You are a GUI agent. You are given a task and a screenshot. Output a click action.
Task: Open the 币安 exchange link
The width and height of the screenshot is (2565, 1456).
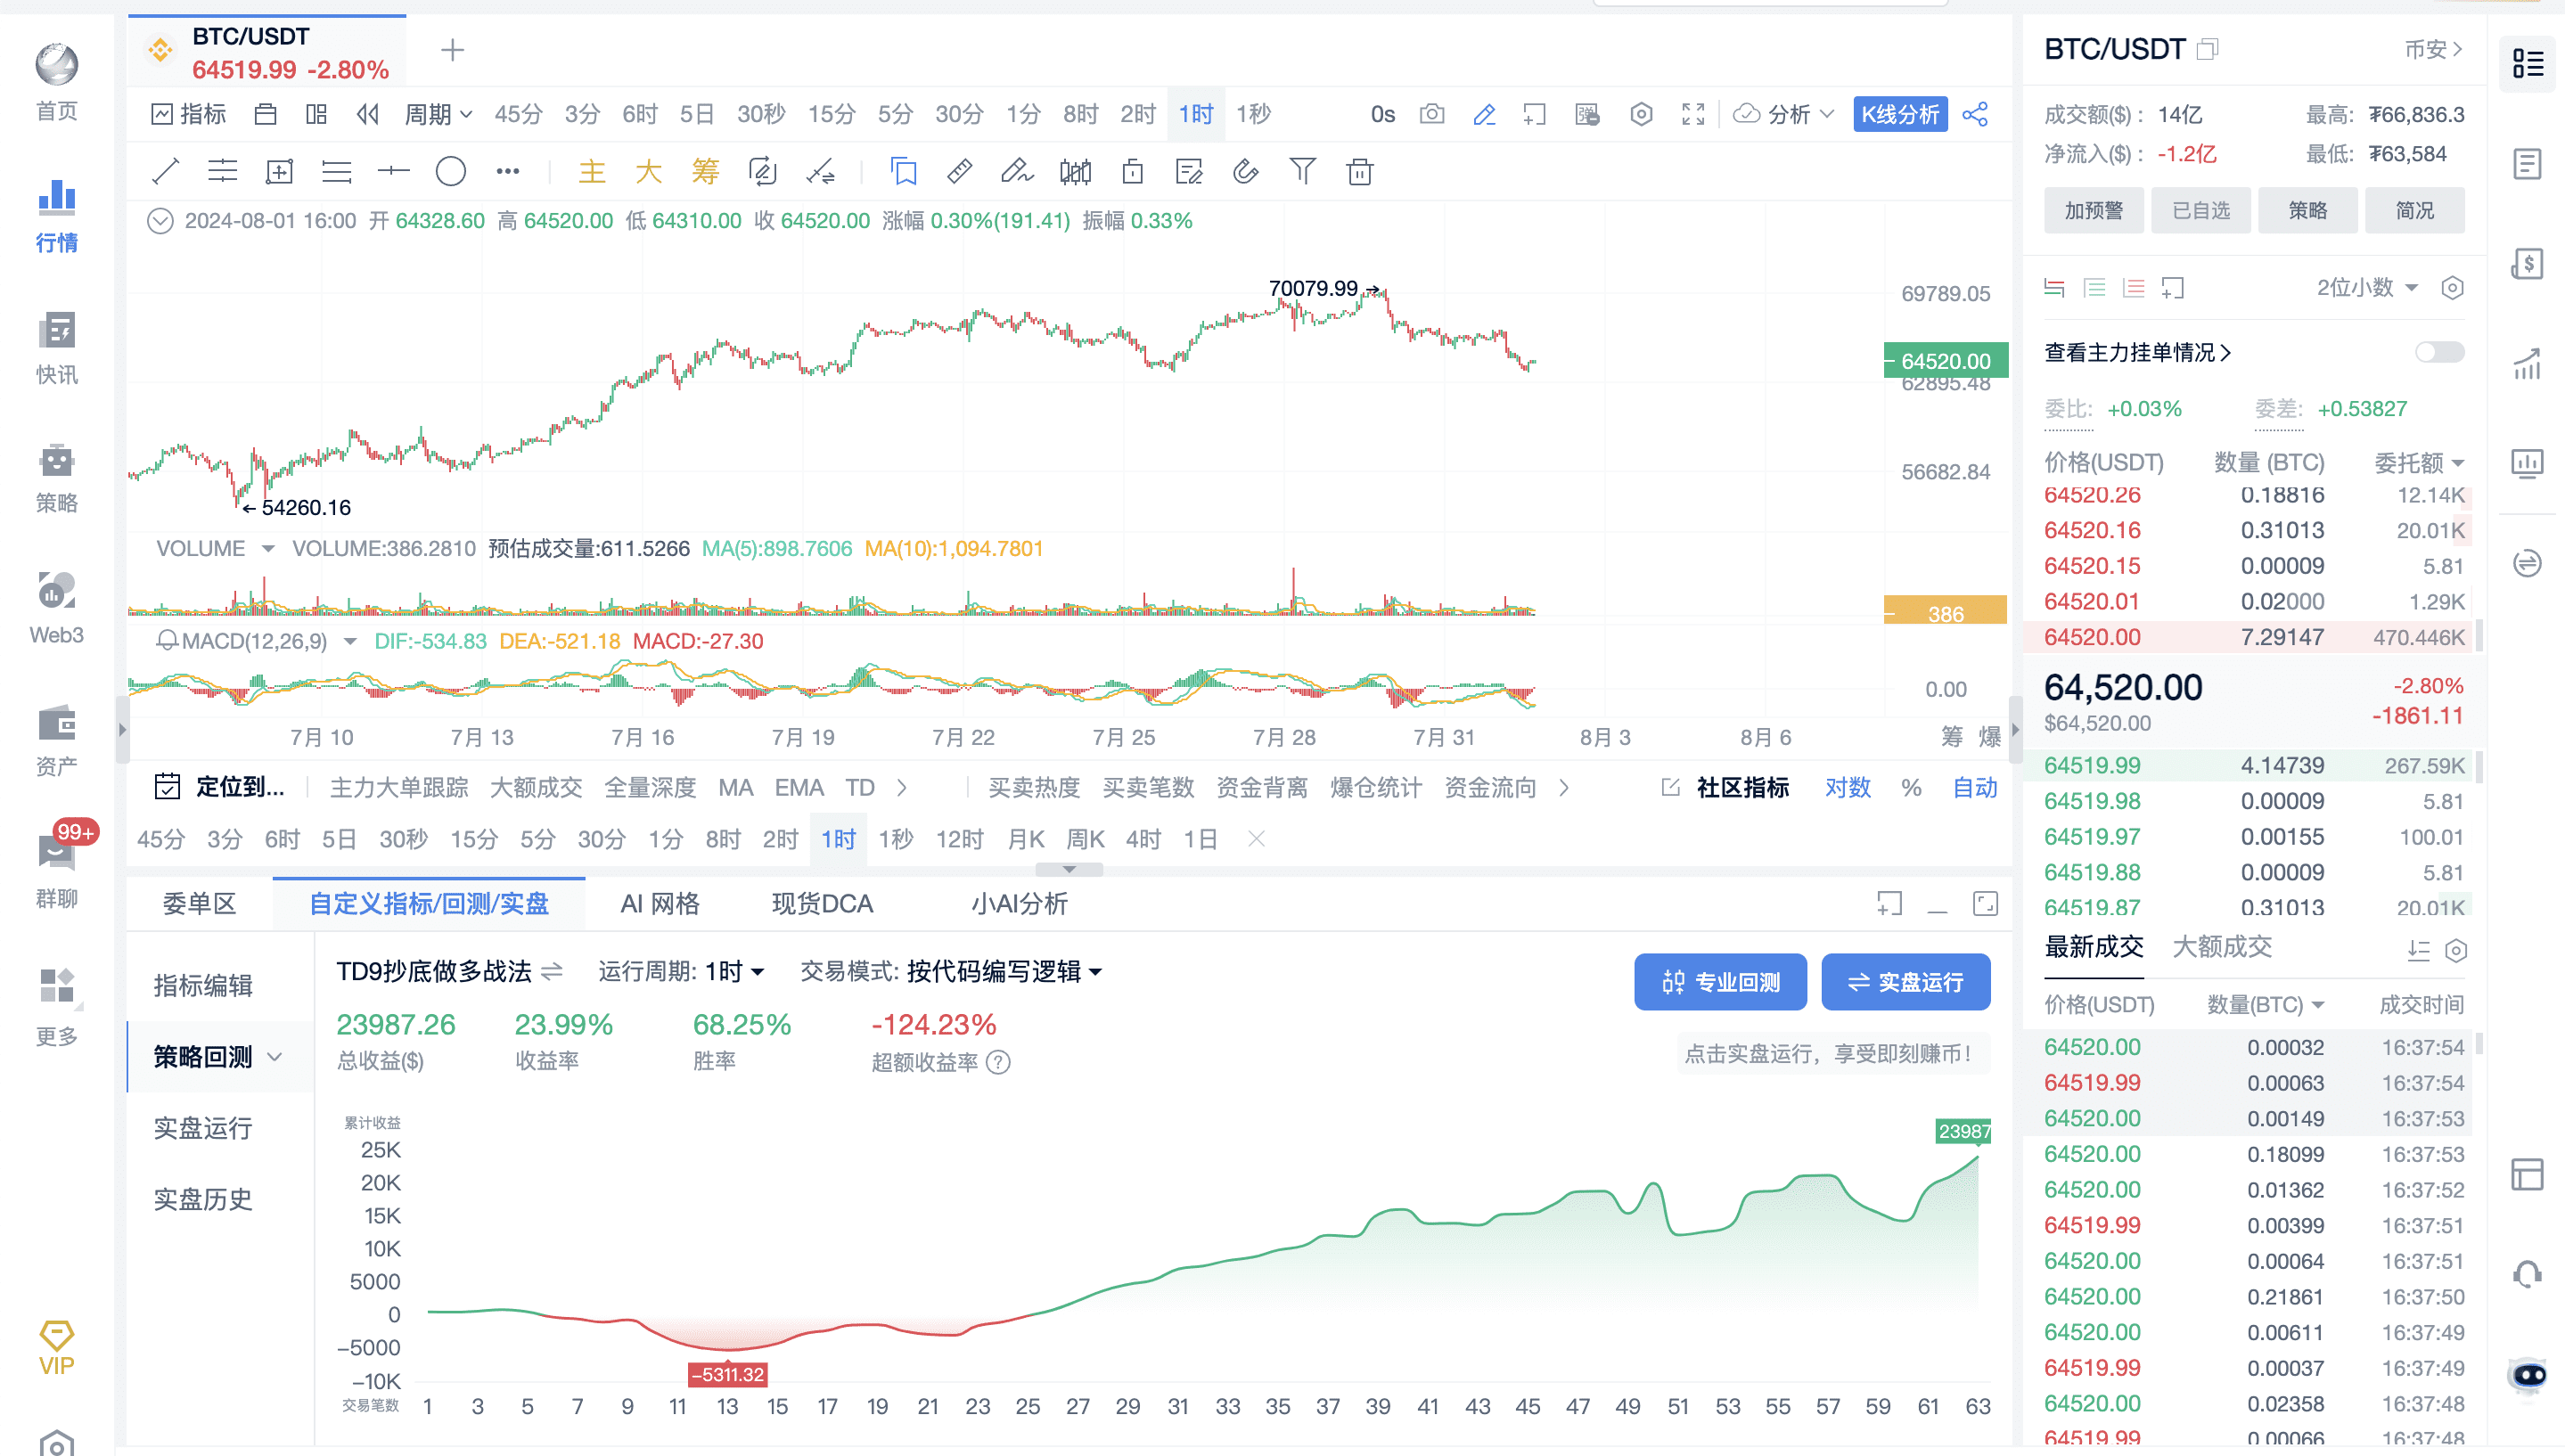(2433, 49)
